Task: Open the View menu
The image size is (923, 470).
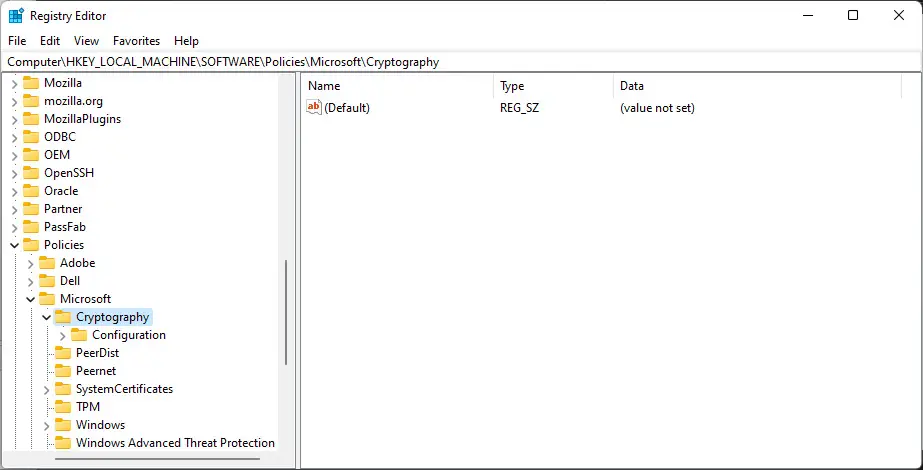Action: pyautogui.click(x=86, y=41)
